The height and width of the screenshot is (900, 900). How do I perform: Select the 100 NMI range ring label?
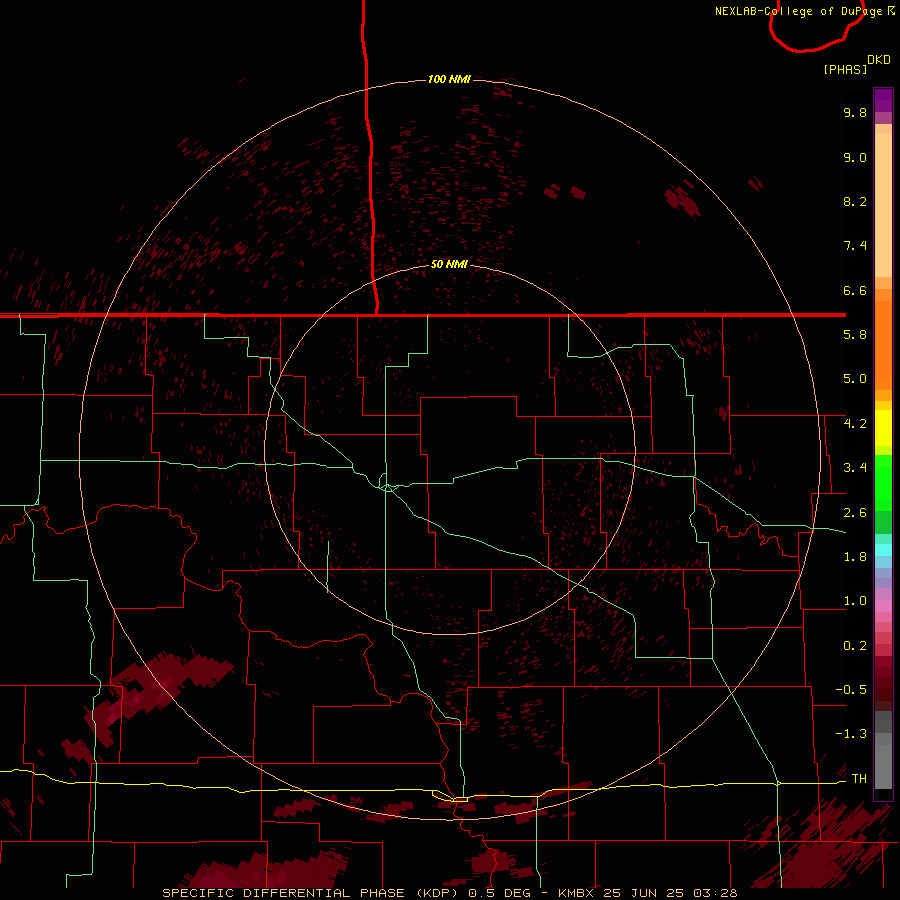[x=449, y=79]
